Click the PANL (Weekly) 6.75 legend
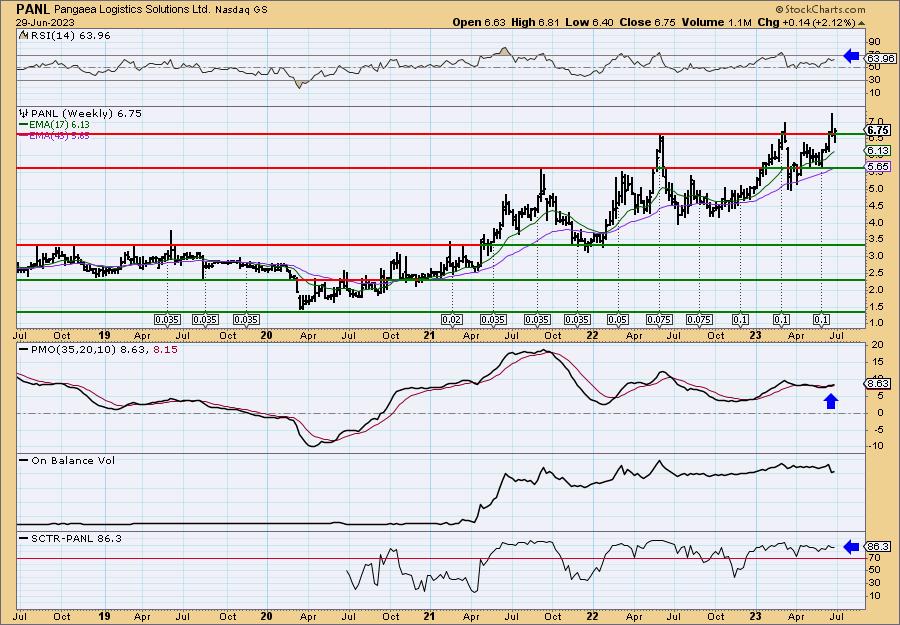The width and height of the screenshot is (900, 625). pos(80,113)
